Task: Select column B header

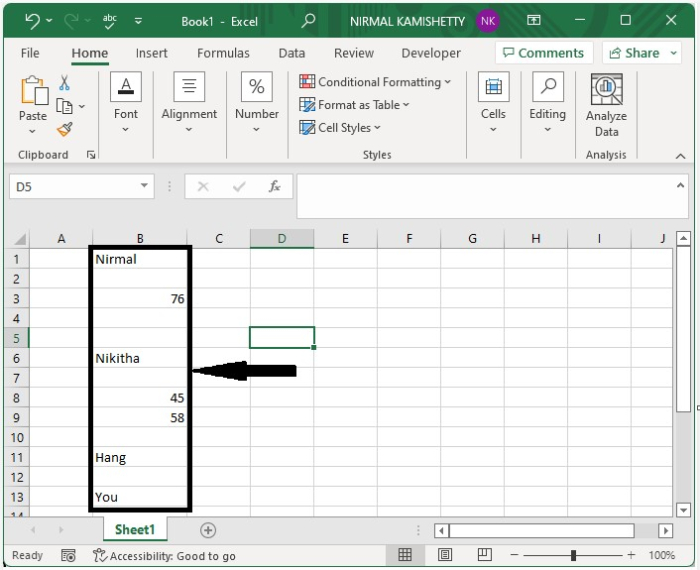Action: coord(140,239)
